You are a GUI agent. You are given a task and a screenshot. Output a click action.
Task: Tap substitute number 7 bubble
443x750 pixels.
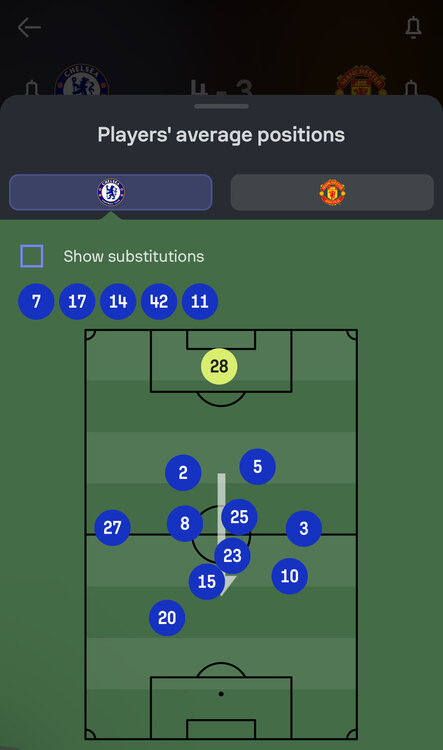(x=36, y=301)
